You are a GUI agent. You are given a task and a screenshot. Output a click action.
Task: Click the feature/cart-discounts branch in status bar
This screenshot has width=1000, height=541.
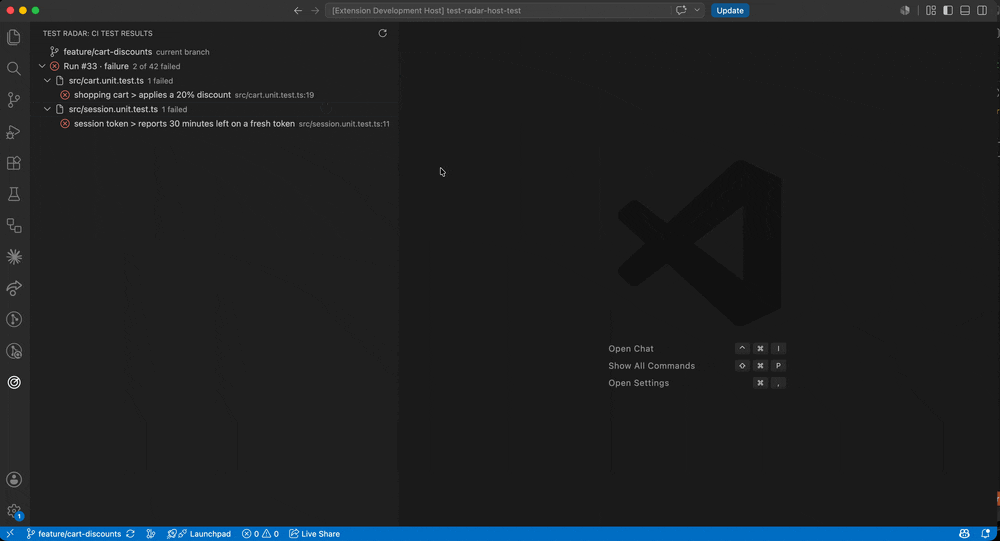pyautogui.click(x=73, y=534)
